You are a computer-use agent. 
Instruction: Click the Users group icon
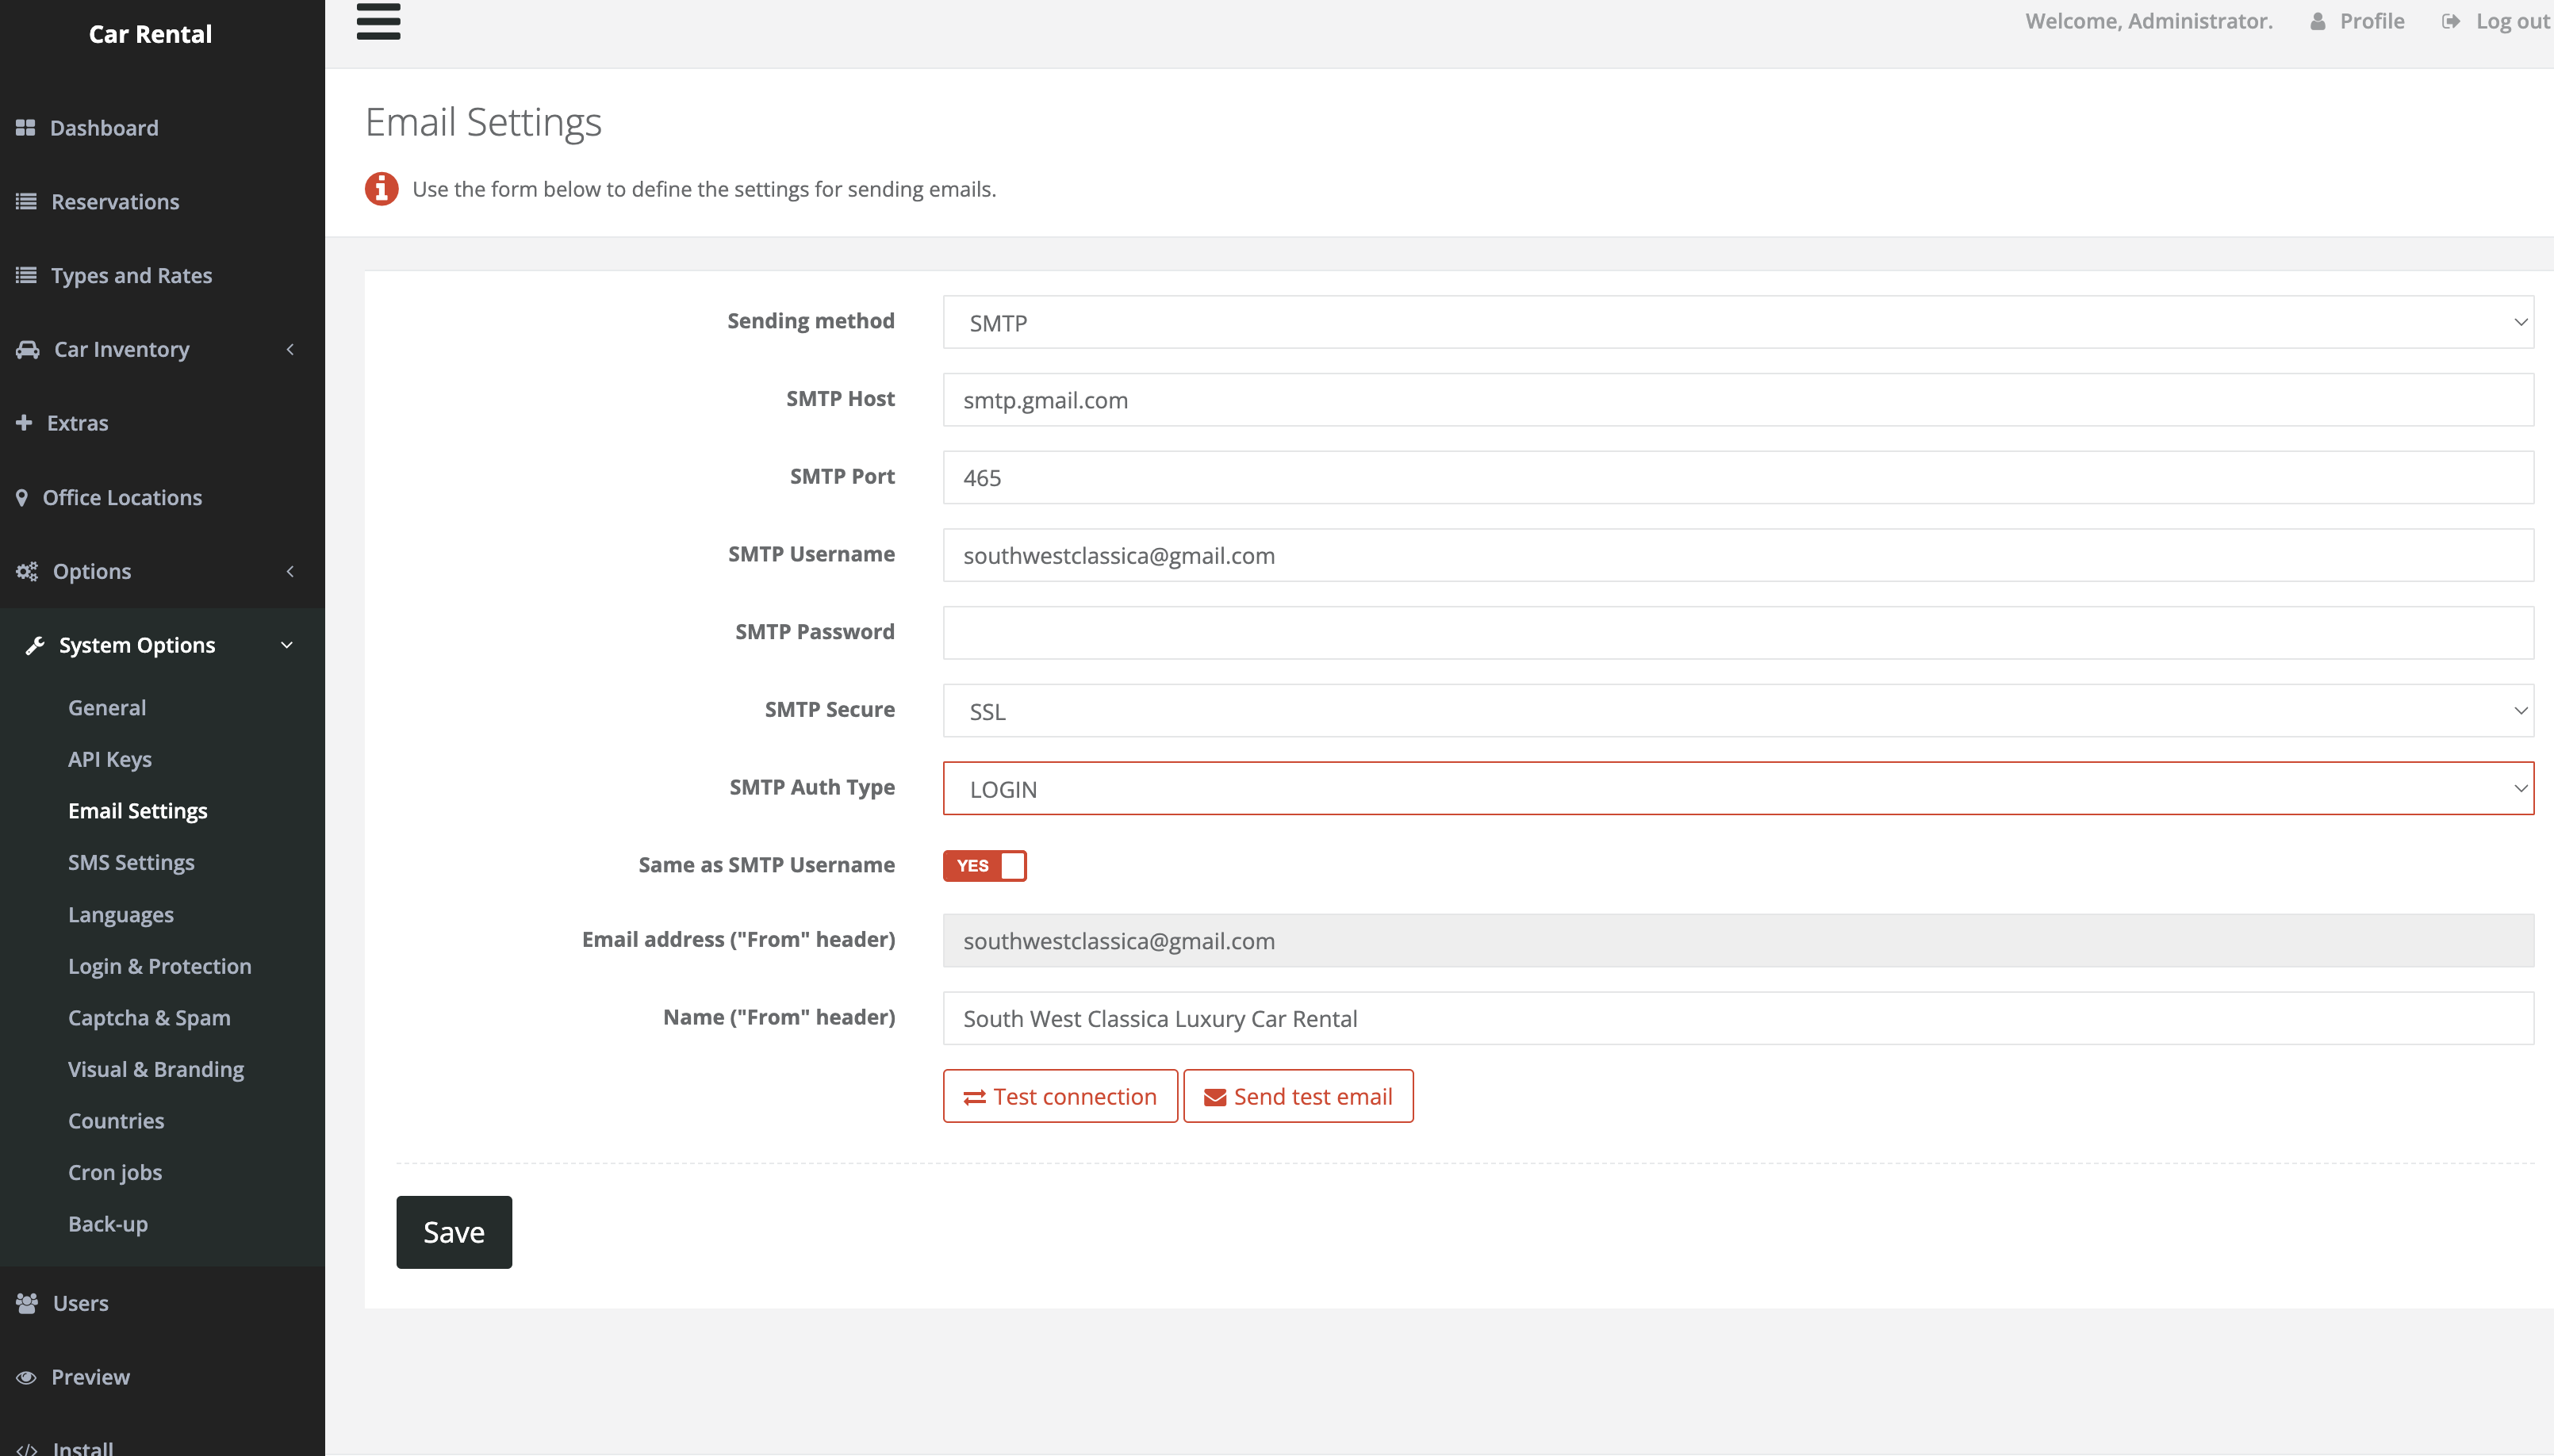tap(27, 1303)
